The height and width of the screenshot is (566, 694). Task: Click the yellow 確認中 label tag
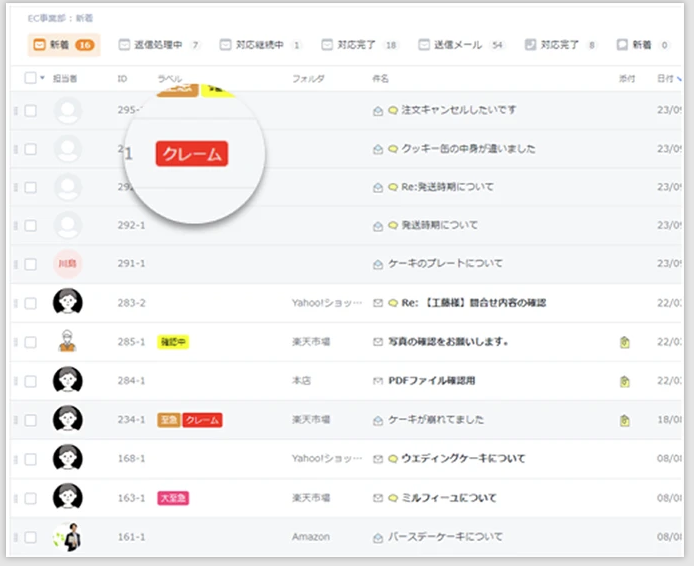click(173, 342)
